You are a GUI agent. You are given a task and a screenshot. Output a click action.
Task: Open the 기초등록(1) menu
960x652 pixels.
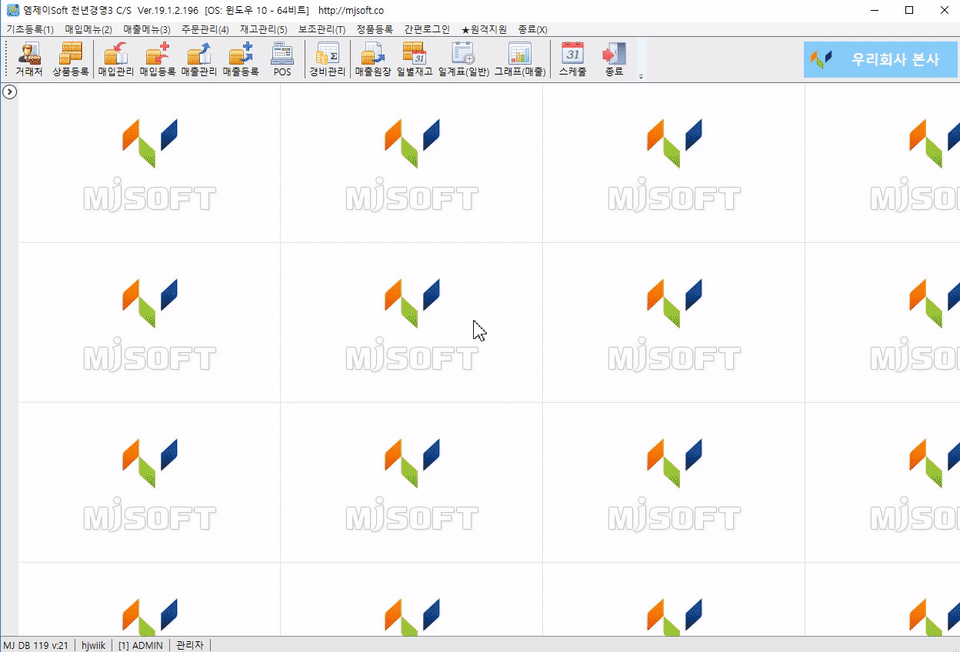click(30, 29)
